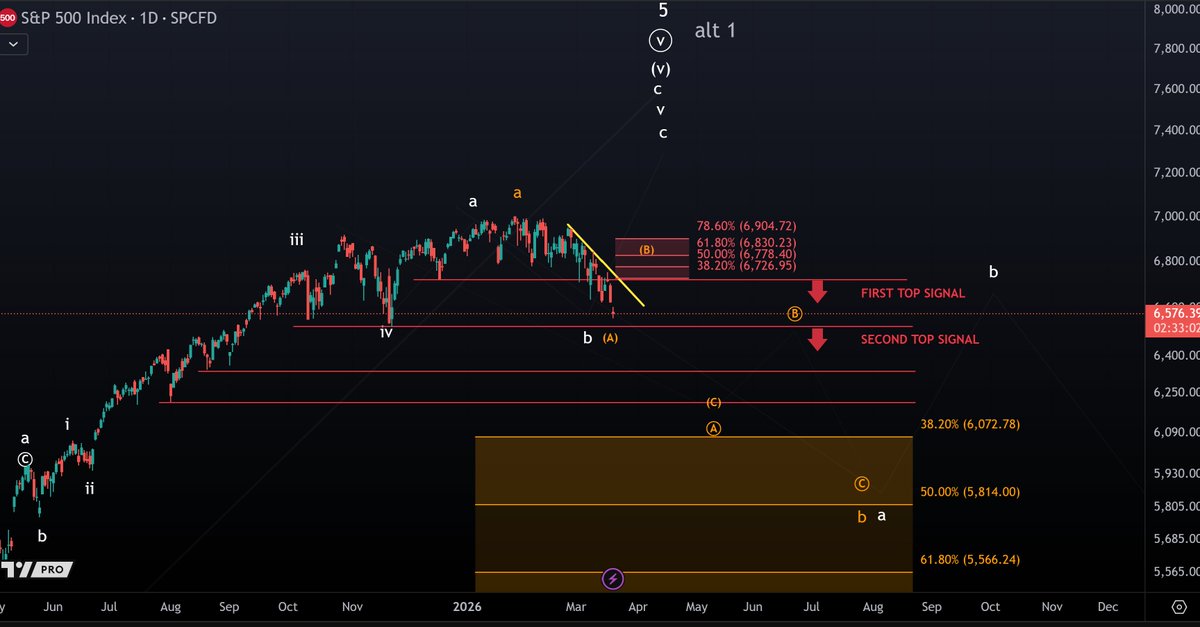
Task: Click 6,250.00 on the price axis
Action: point(1177,393)
